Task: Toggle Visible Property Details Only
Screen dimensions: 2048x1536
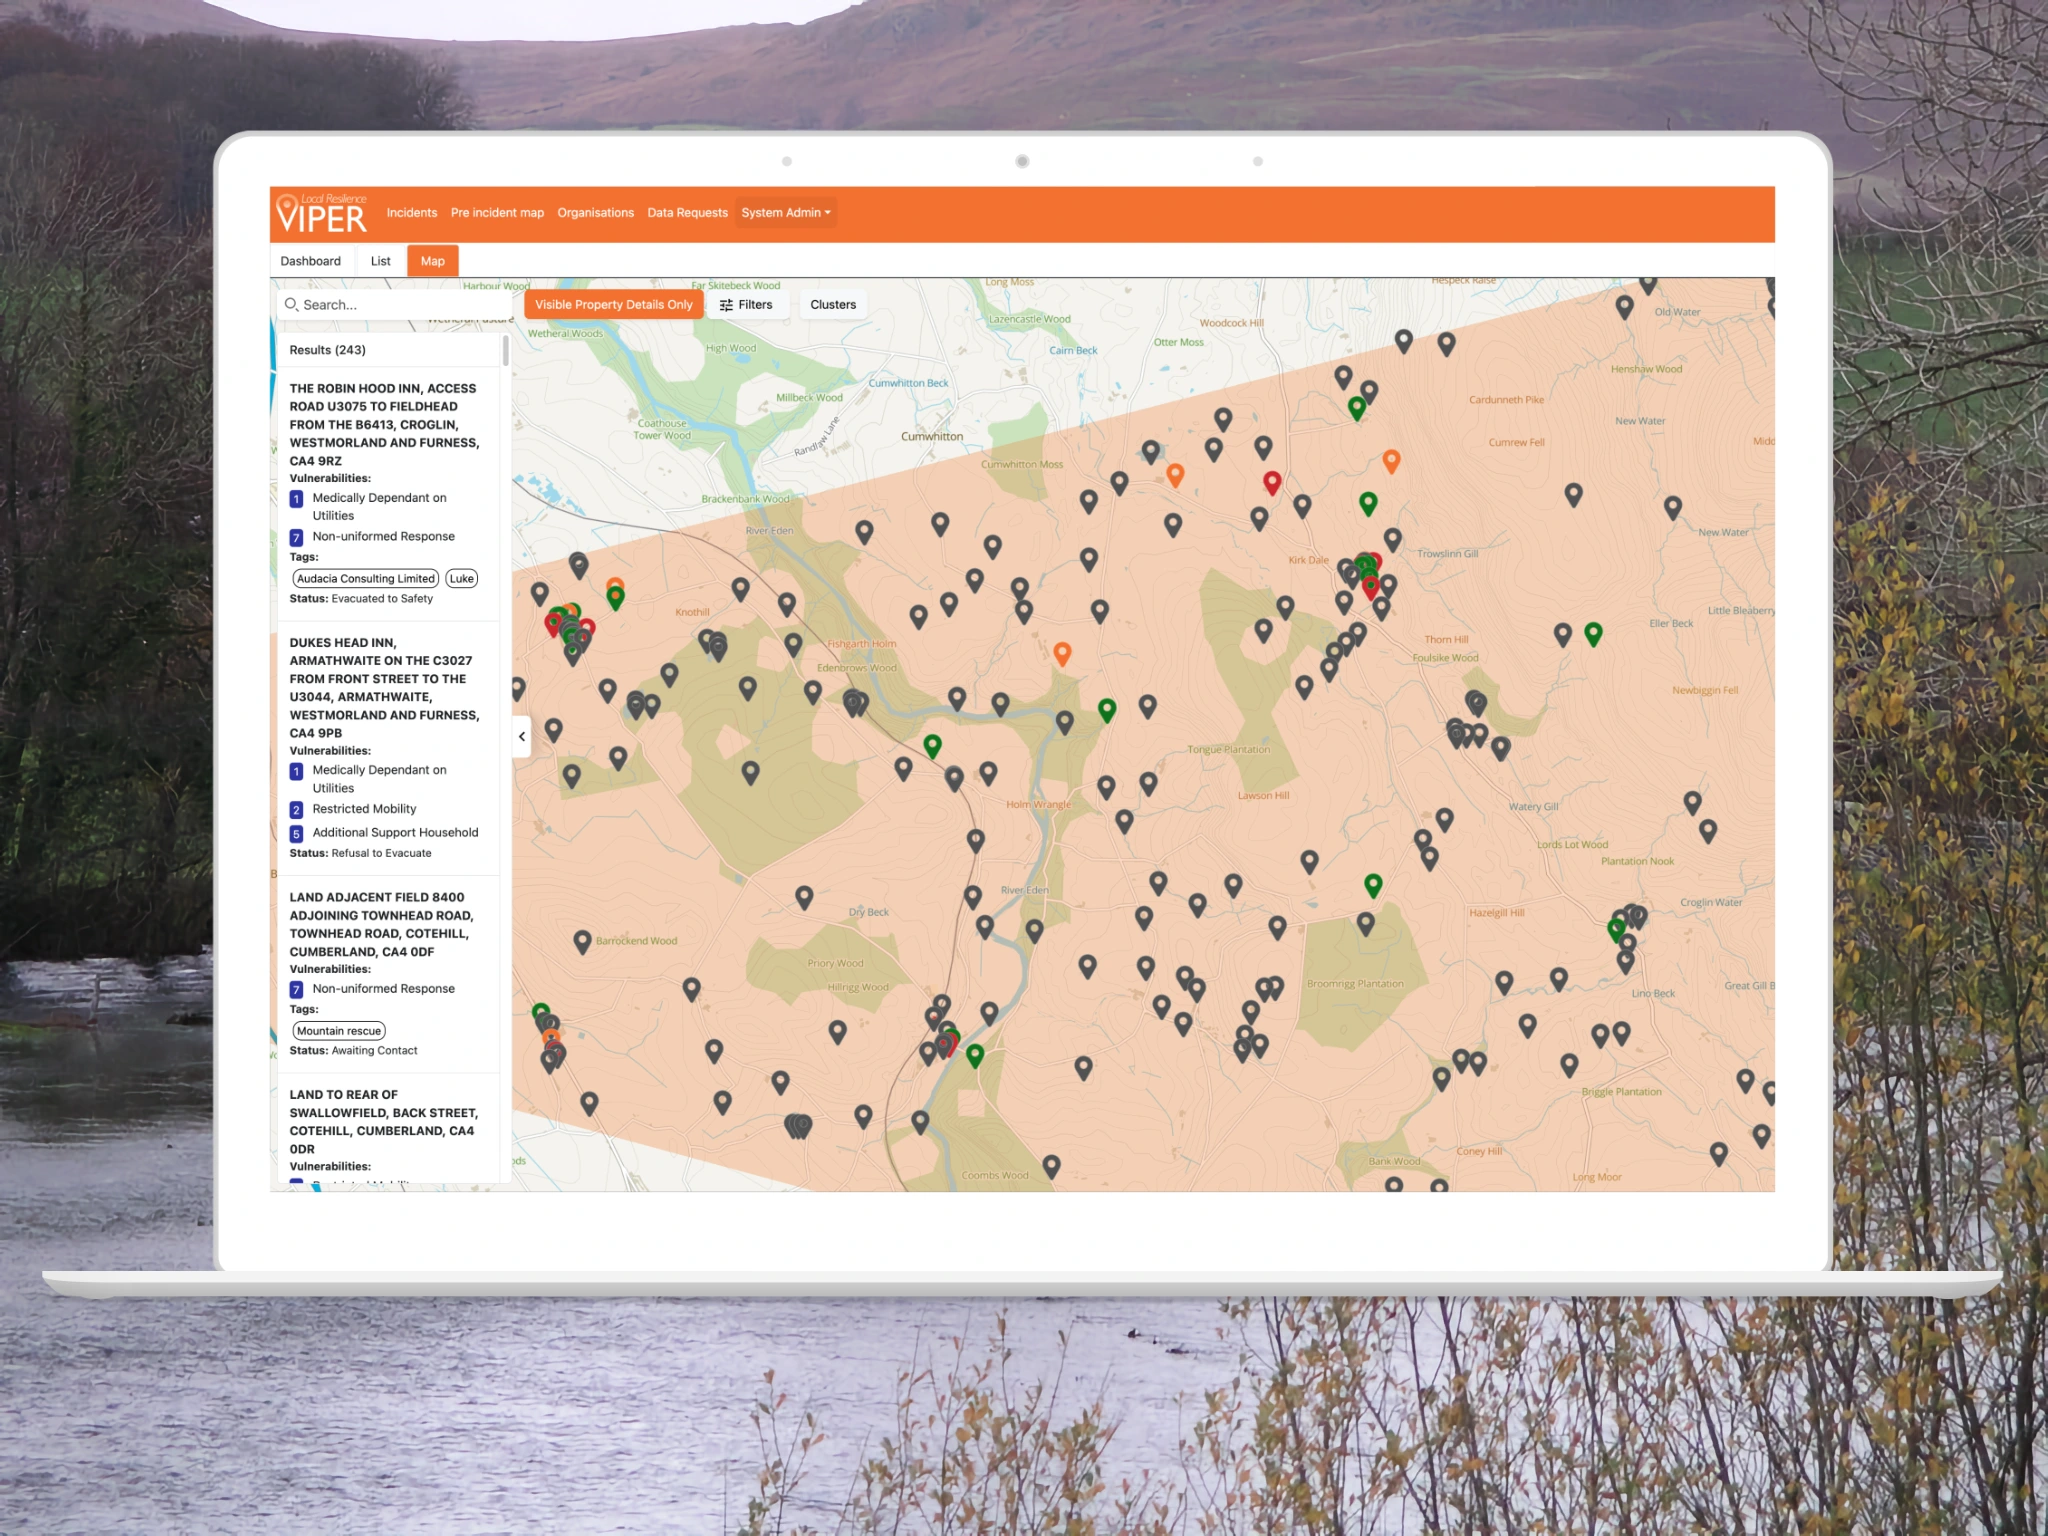Action: (613, 305)
